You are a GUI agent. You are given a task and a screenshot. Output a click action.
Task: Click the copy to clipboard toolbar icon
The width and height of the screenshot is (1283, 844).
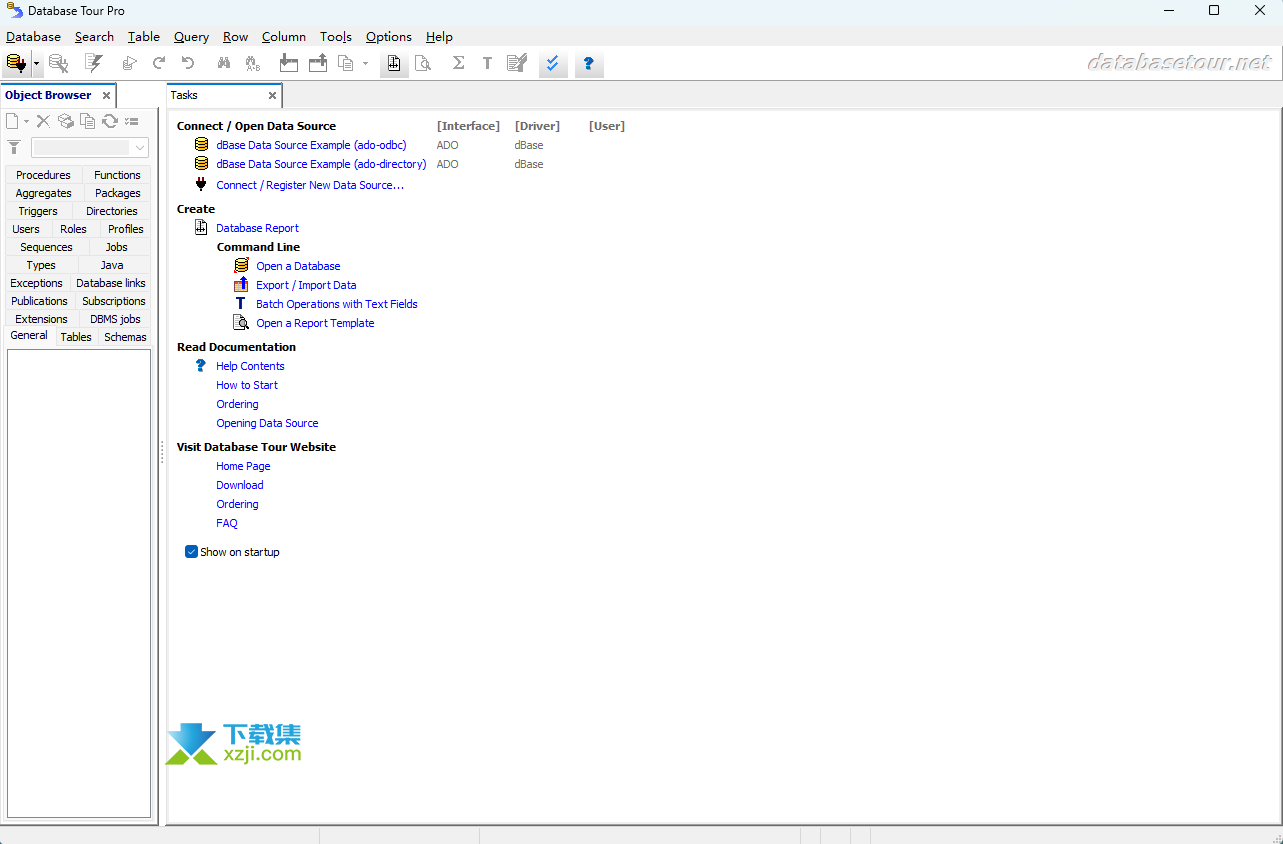pyautogui.click(x=346, y=64)
